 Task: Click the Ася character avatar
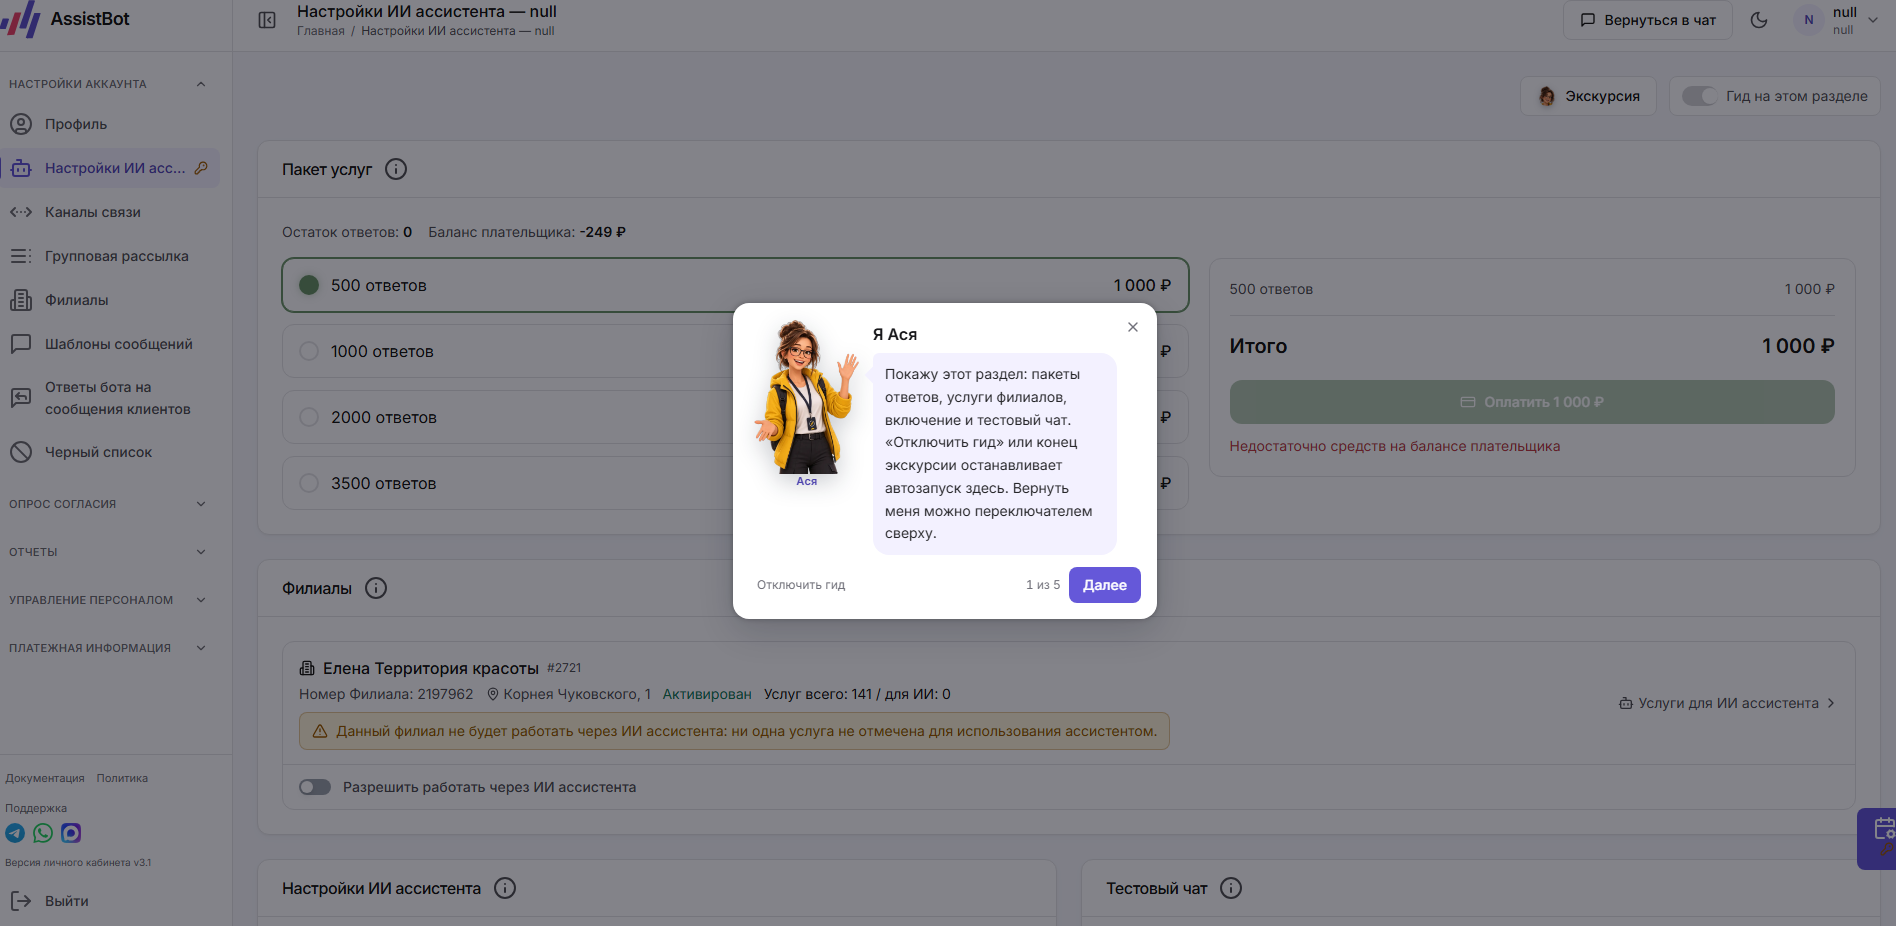[807, 398]
